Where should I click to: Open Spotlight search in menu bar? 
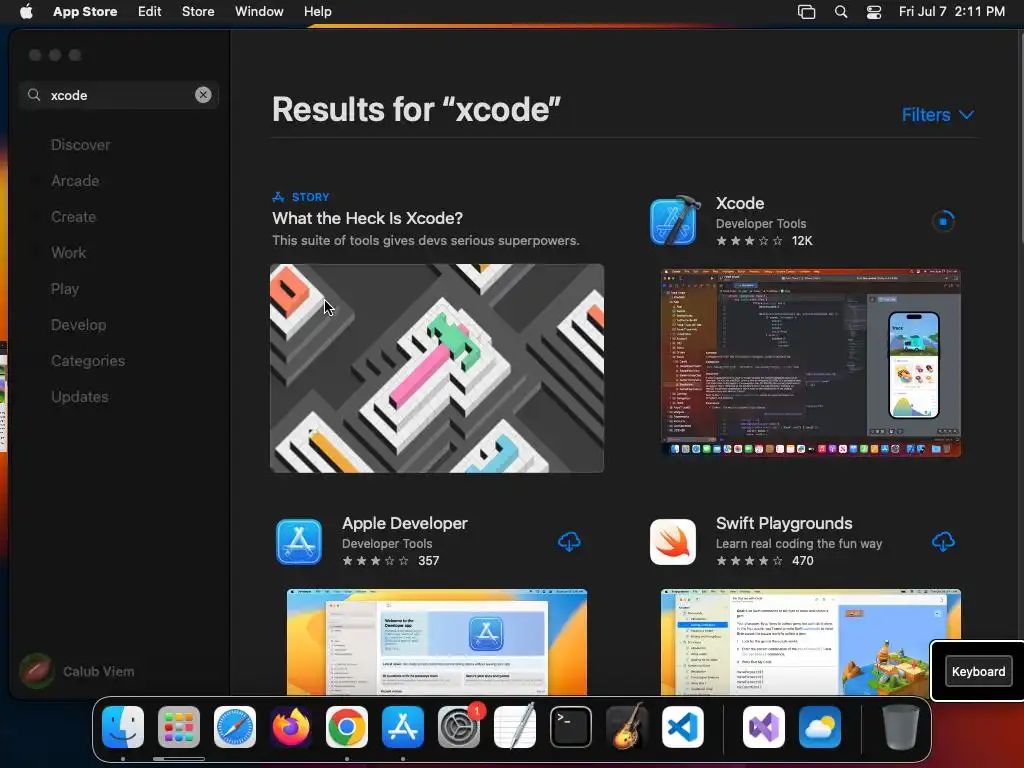tap(841, 12)
